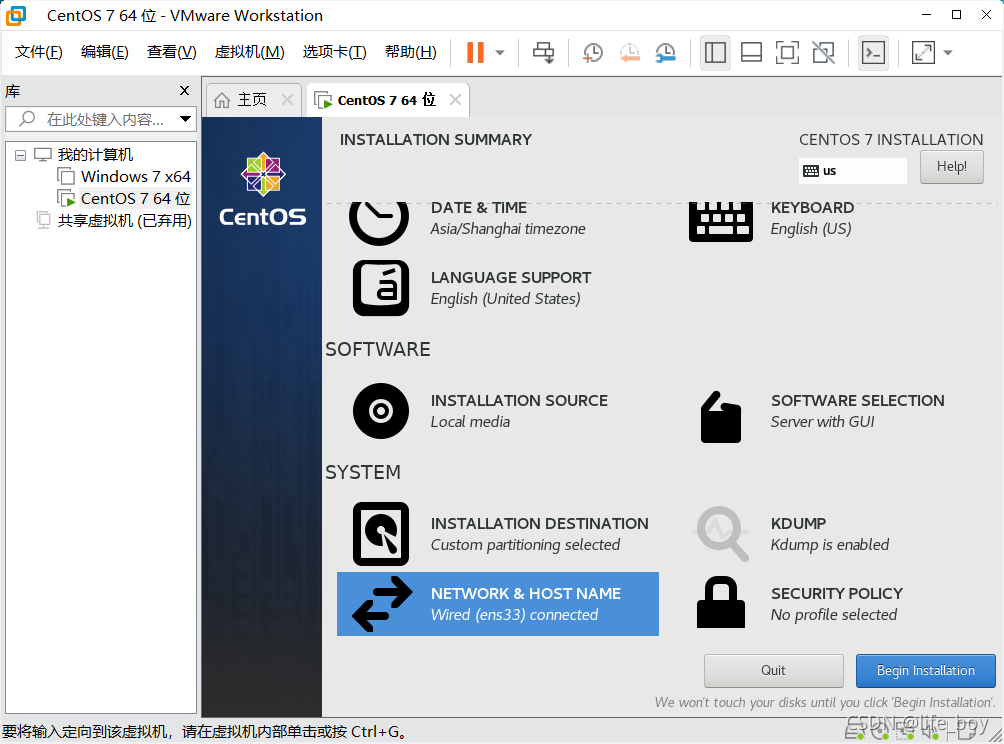Open the snapshot manager icon
This screenshot has width=1004, height=744.
pos(666,53)
